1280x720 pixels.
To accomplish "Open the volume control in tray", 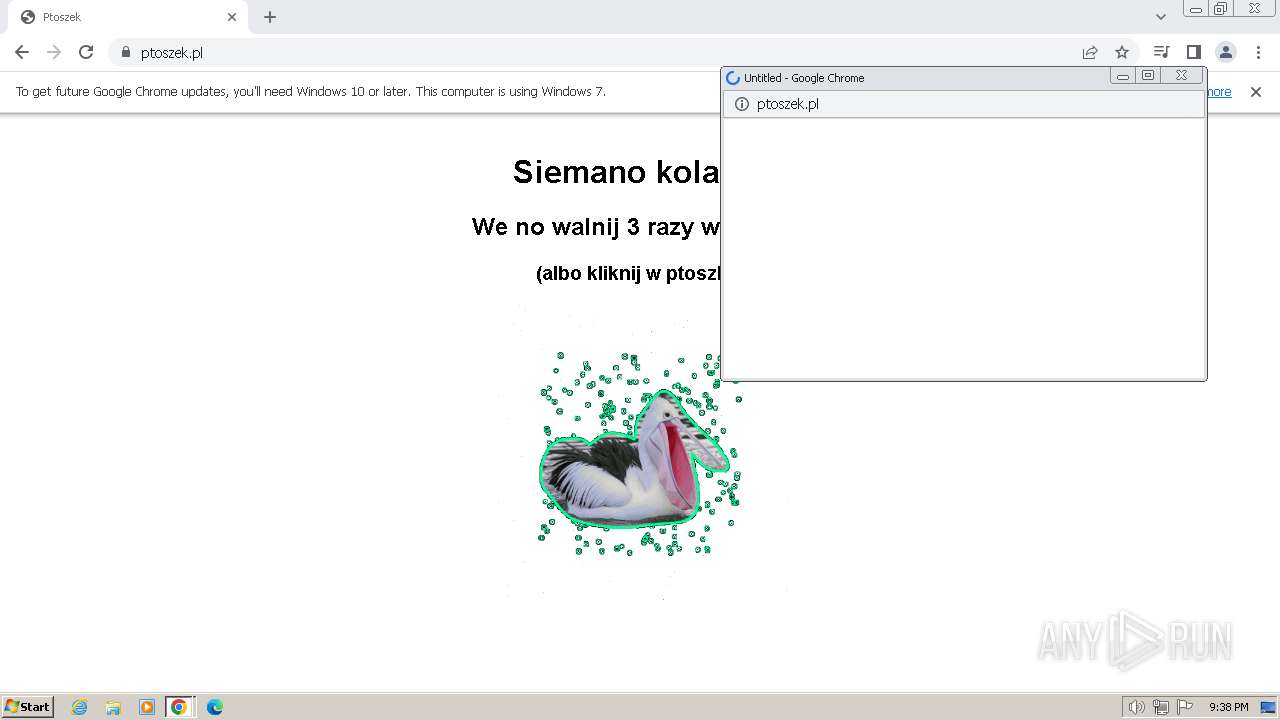I will pos(1136,707).
